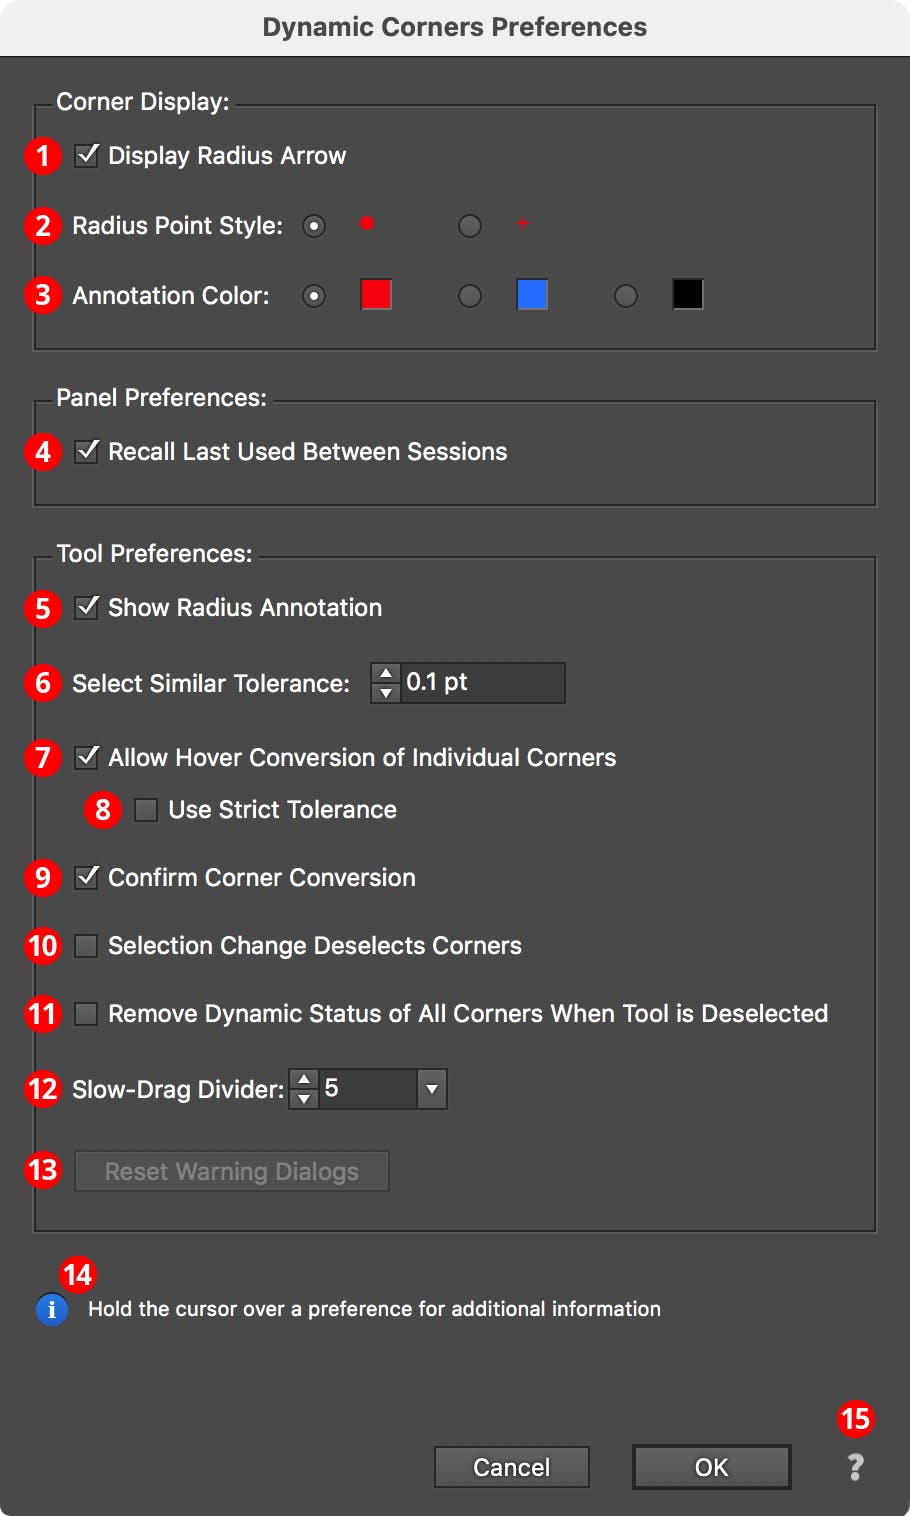Check Remove Dynamic Status of All Corners option
Screen dimensions: 910x1516
click(x=86, y=1014)
